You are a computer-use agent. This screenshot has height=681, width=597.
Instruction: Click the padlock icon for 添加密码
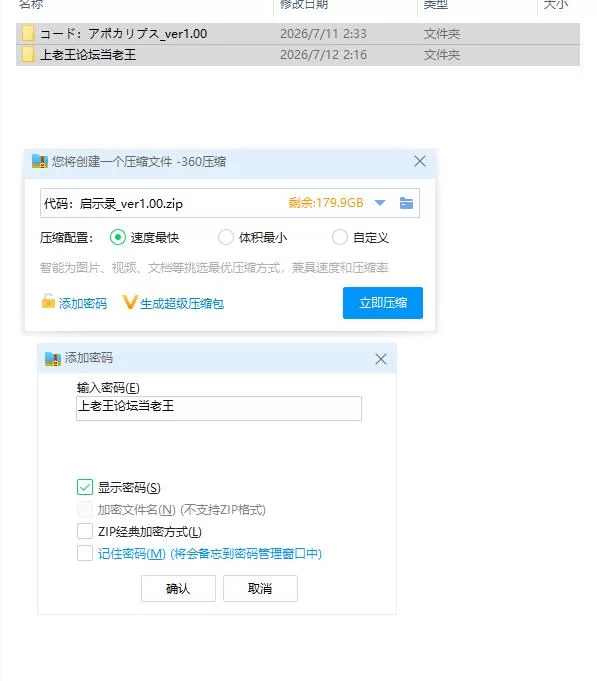[x=48, y=301]
